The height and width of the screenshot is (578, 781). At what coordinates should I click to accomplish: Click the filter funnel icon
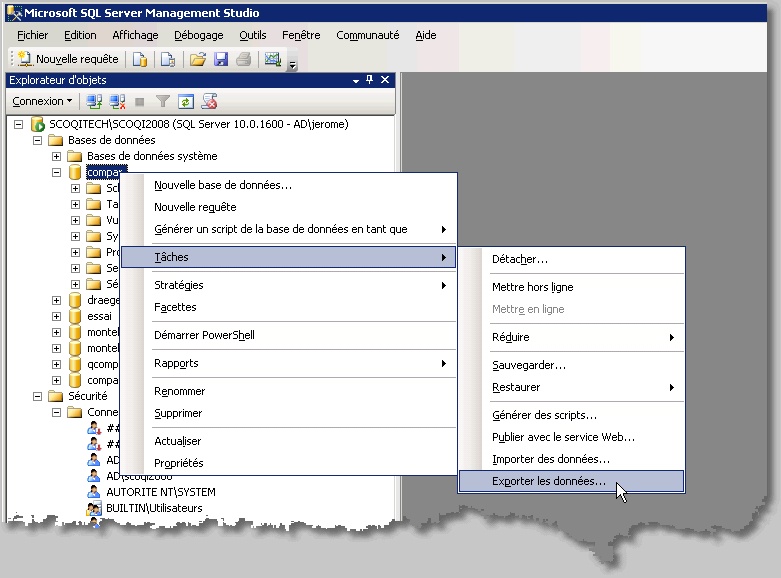click(162, 102)
